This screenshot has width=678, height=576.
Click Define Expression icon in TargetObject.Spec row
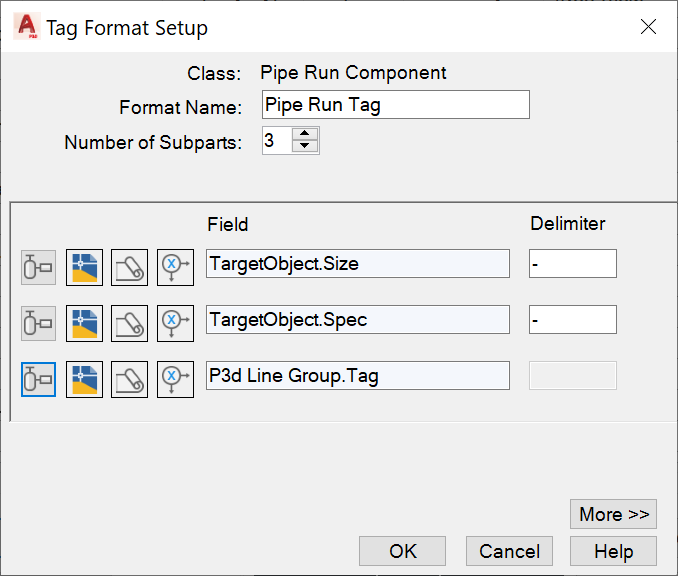175,323
